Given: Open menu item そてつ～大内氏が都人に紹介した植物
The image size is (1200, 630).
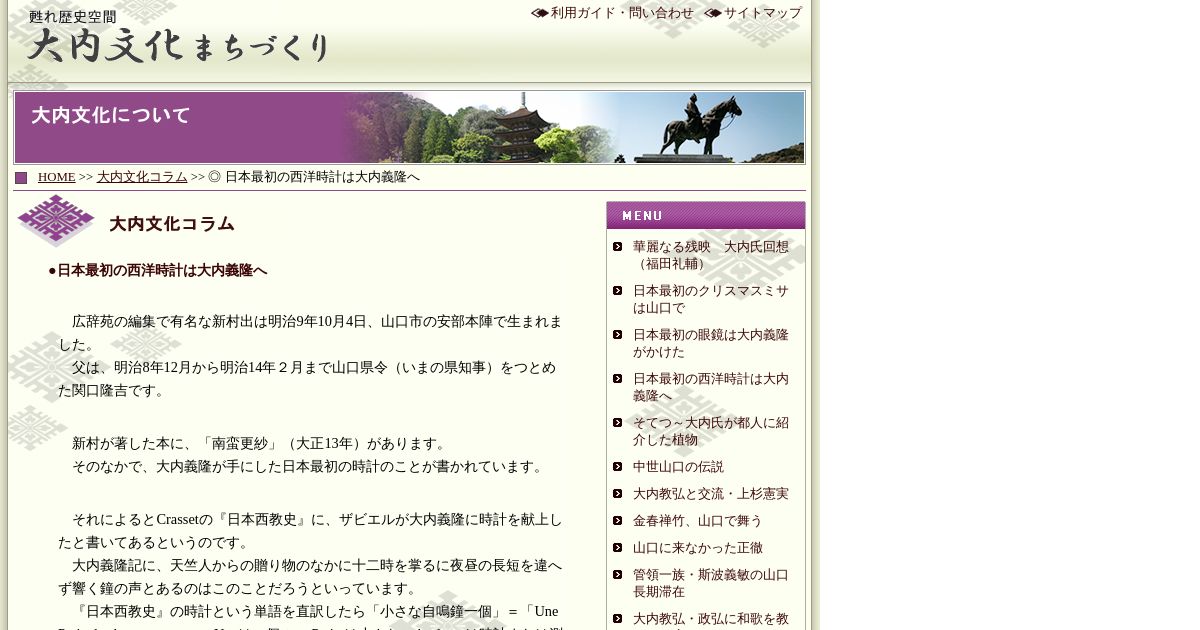Looking at the screenshot, I should point(711,431).
